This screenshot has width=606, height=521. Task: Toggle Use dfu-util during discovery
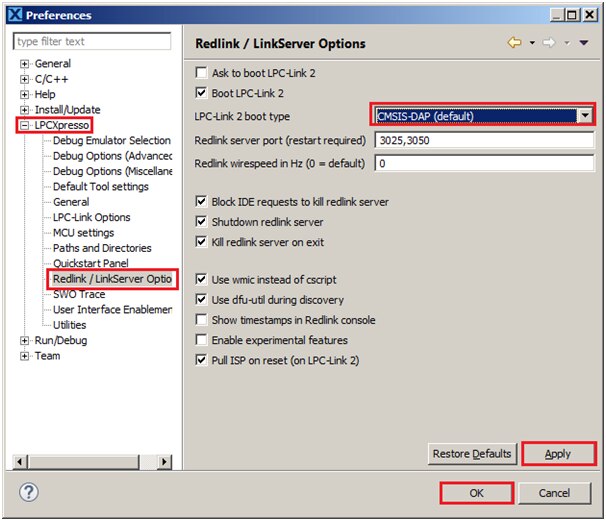[x=201, y=300]
